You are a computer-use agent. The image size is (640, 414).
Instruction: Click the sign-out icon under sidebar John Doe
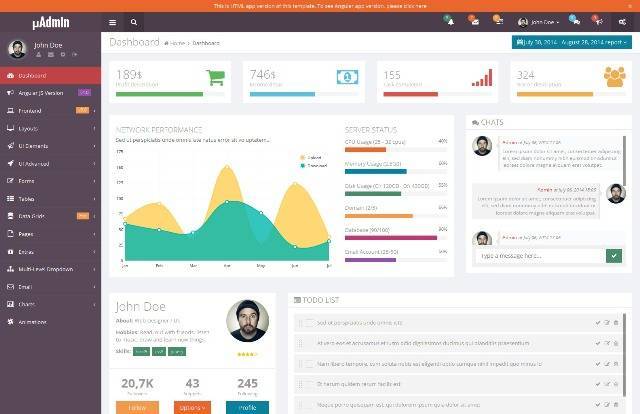click(x=75, y=54)
